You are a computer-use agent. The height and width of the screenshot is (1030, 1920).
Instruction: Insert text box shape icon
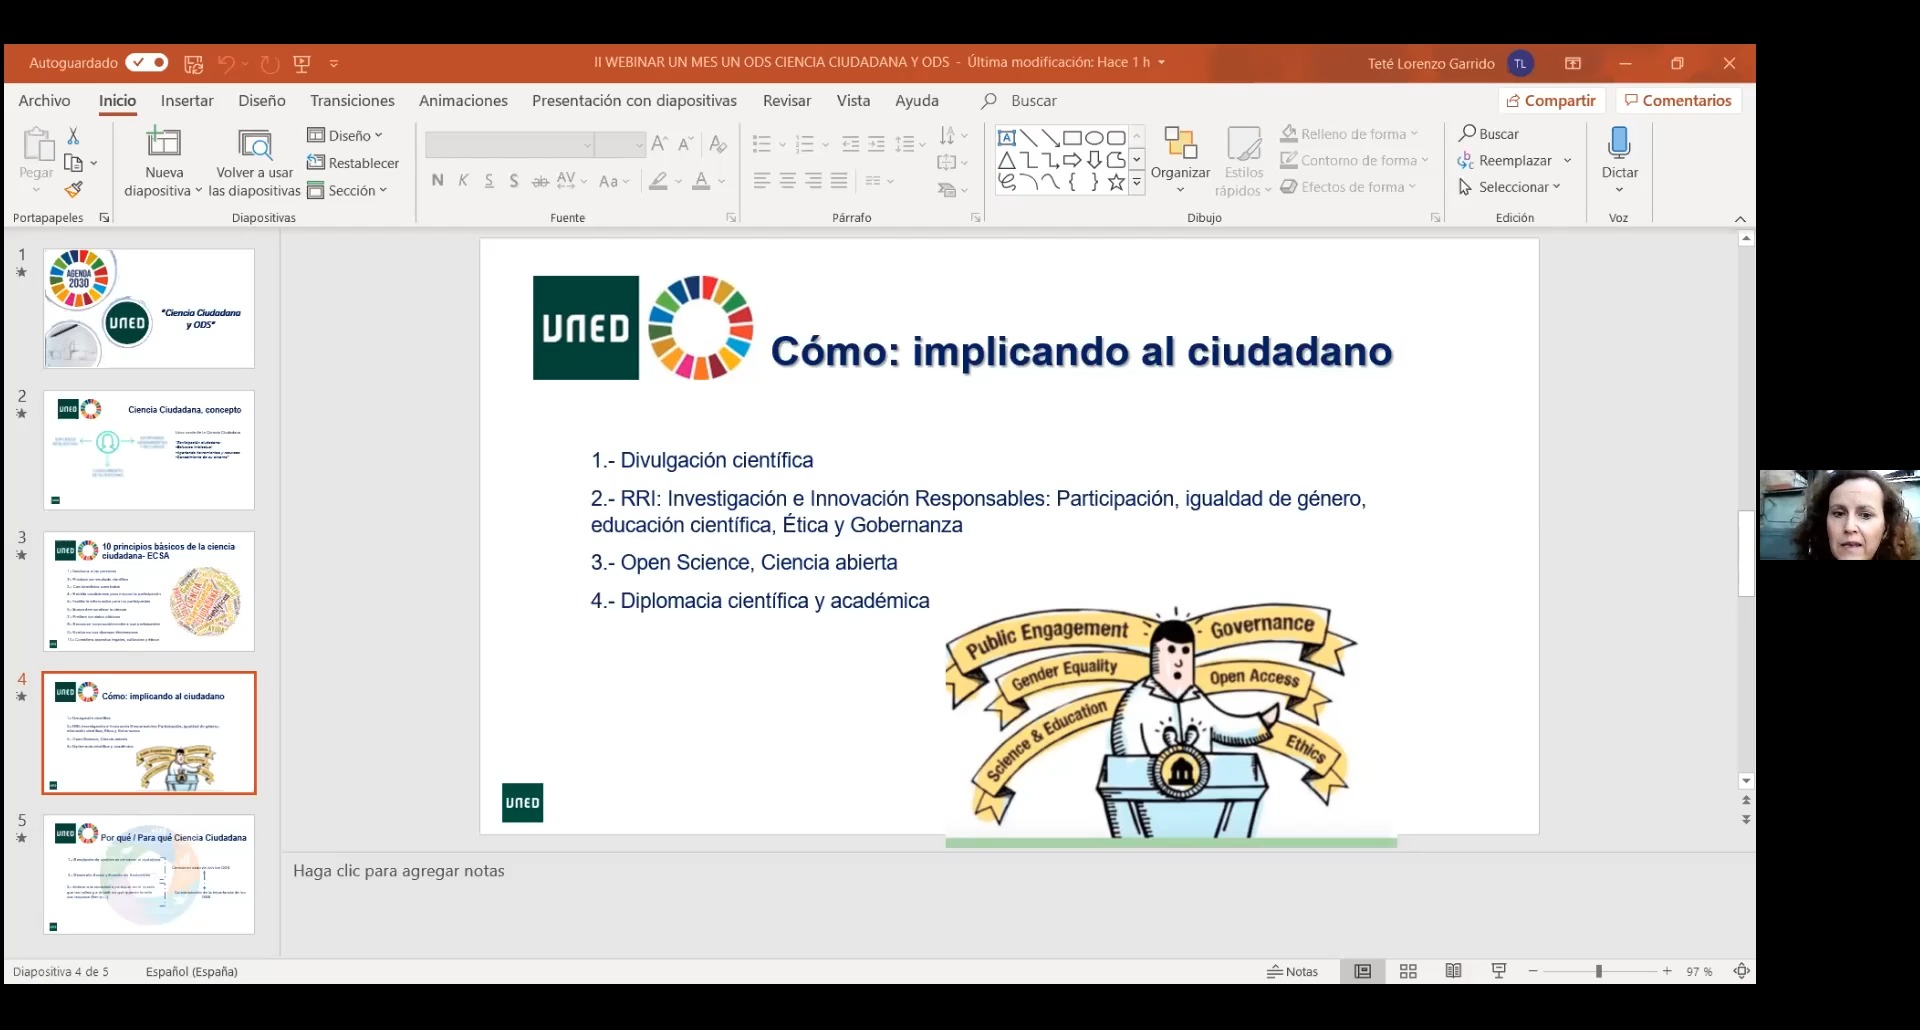coord(1007,138)
